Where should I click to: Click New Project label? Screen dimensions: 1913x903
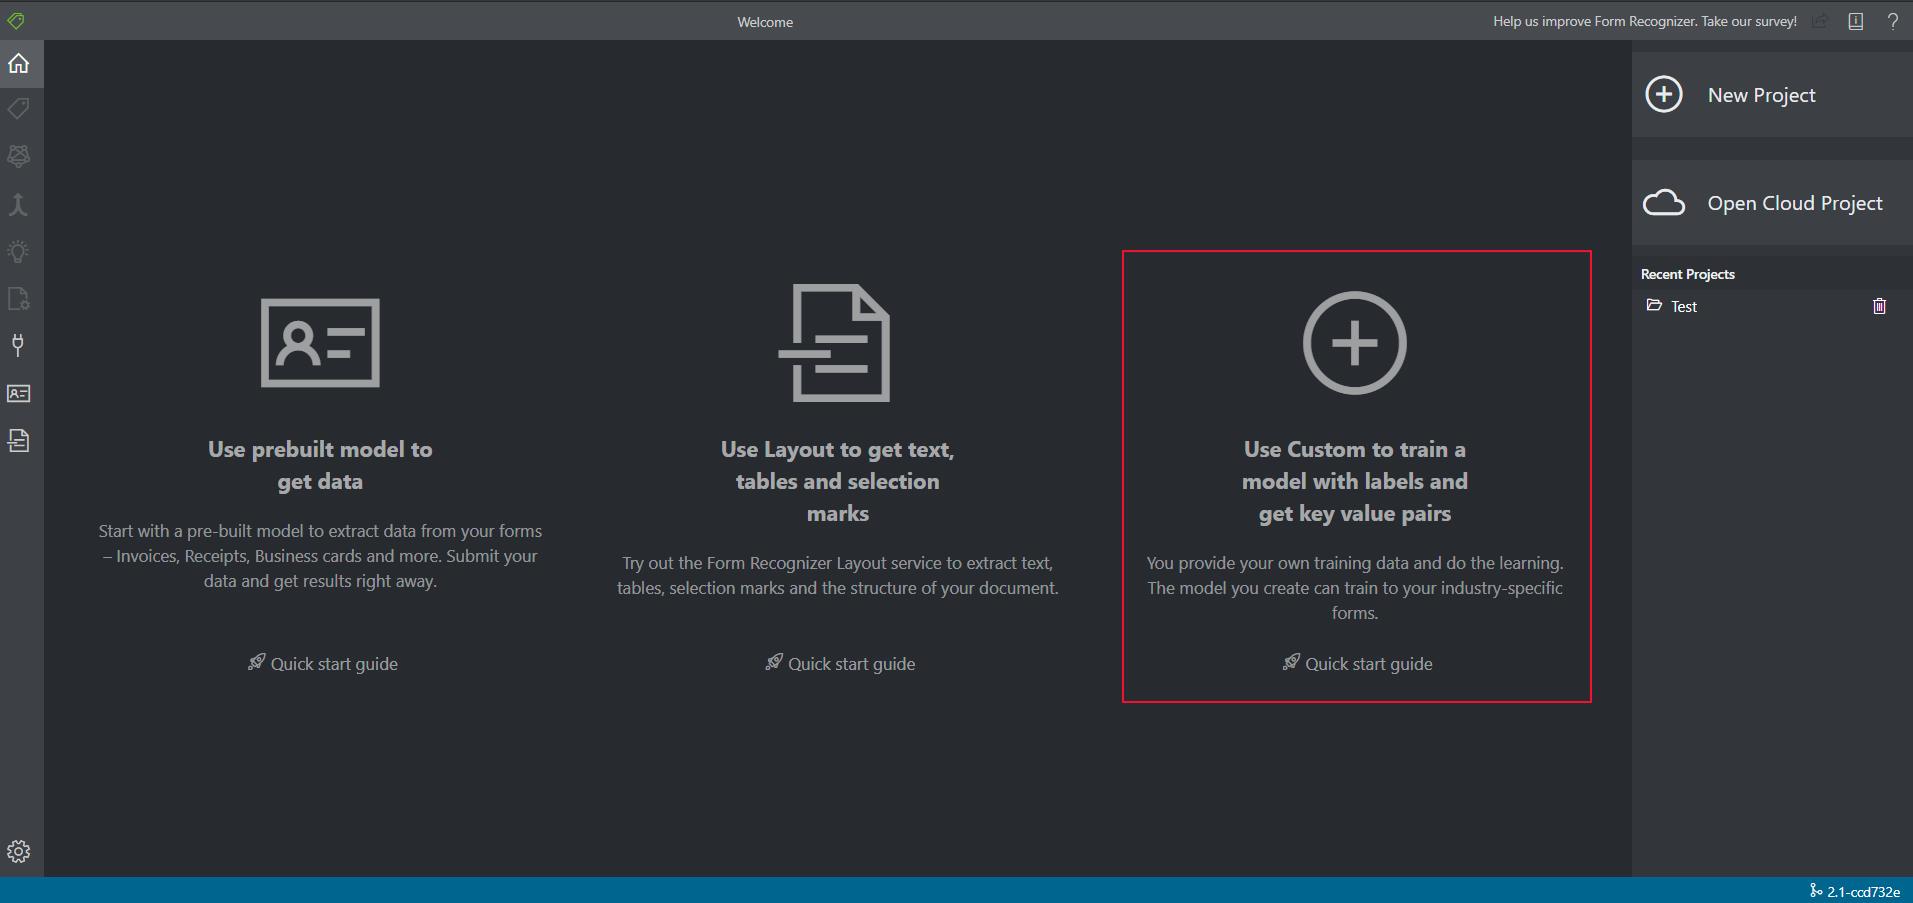(1761, 95)
